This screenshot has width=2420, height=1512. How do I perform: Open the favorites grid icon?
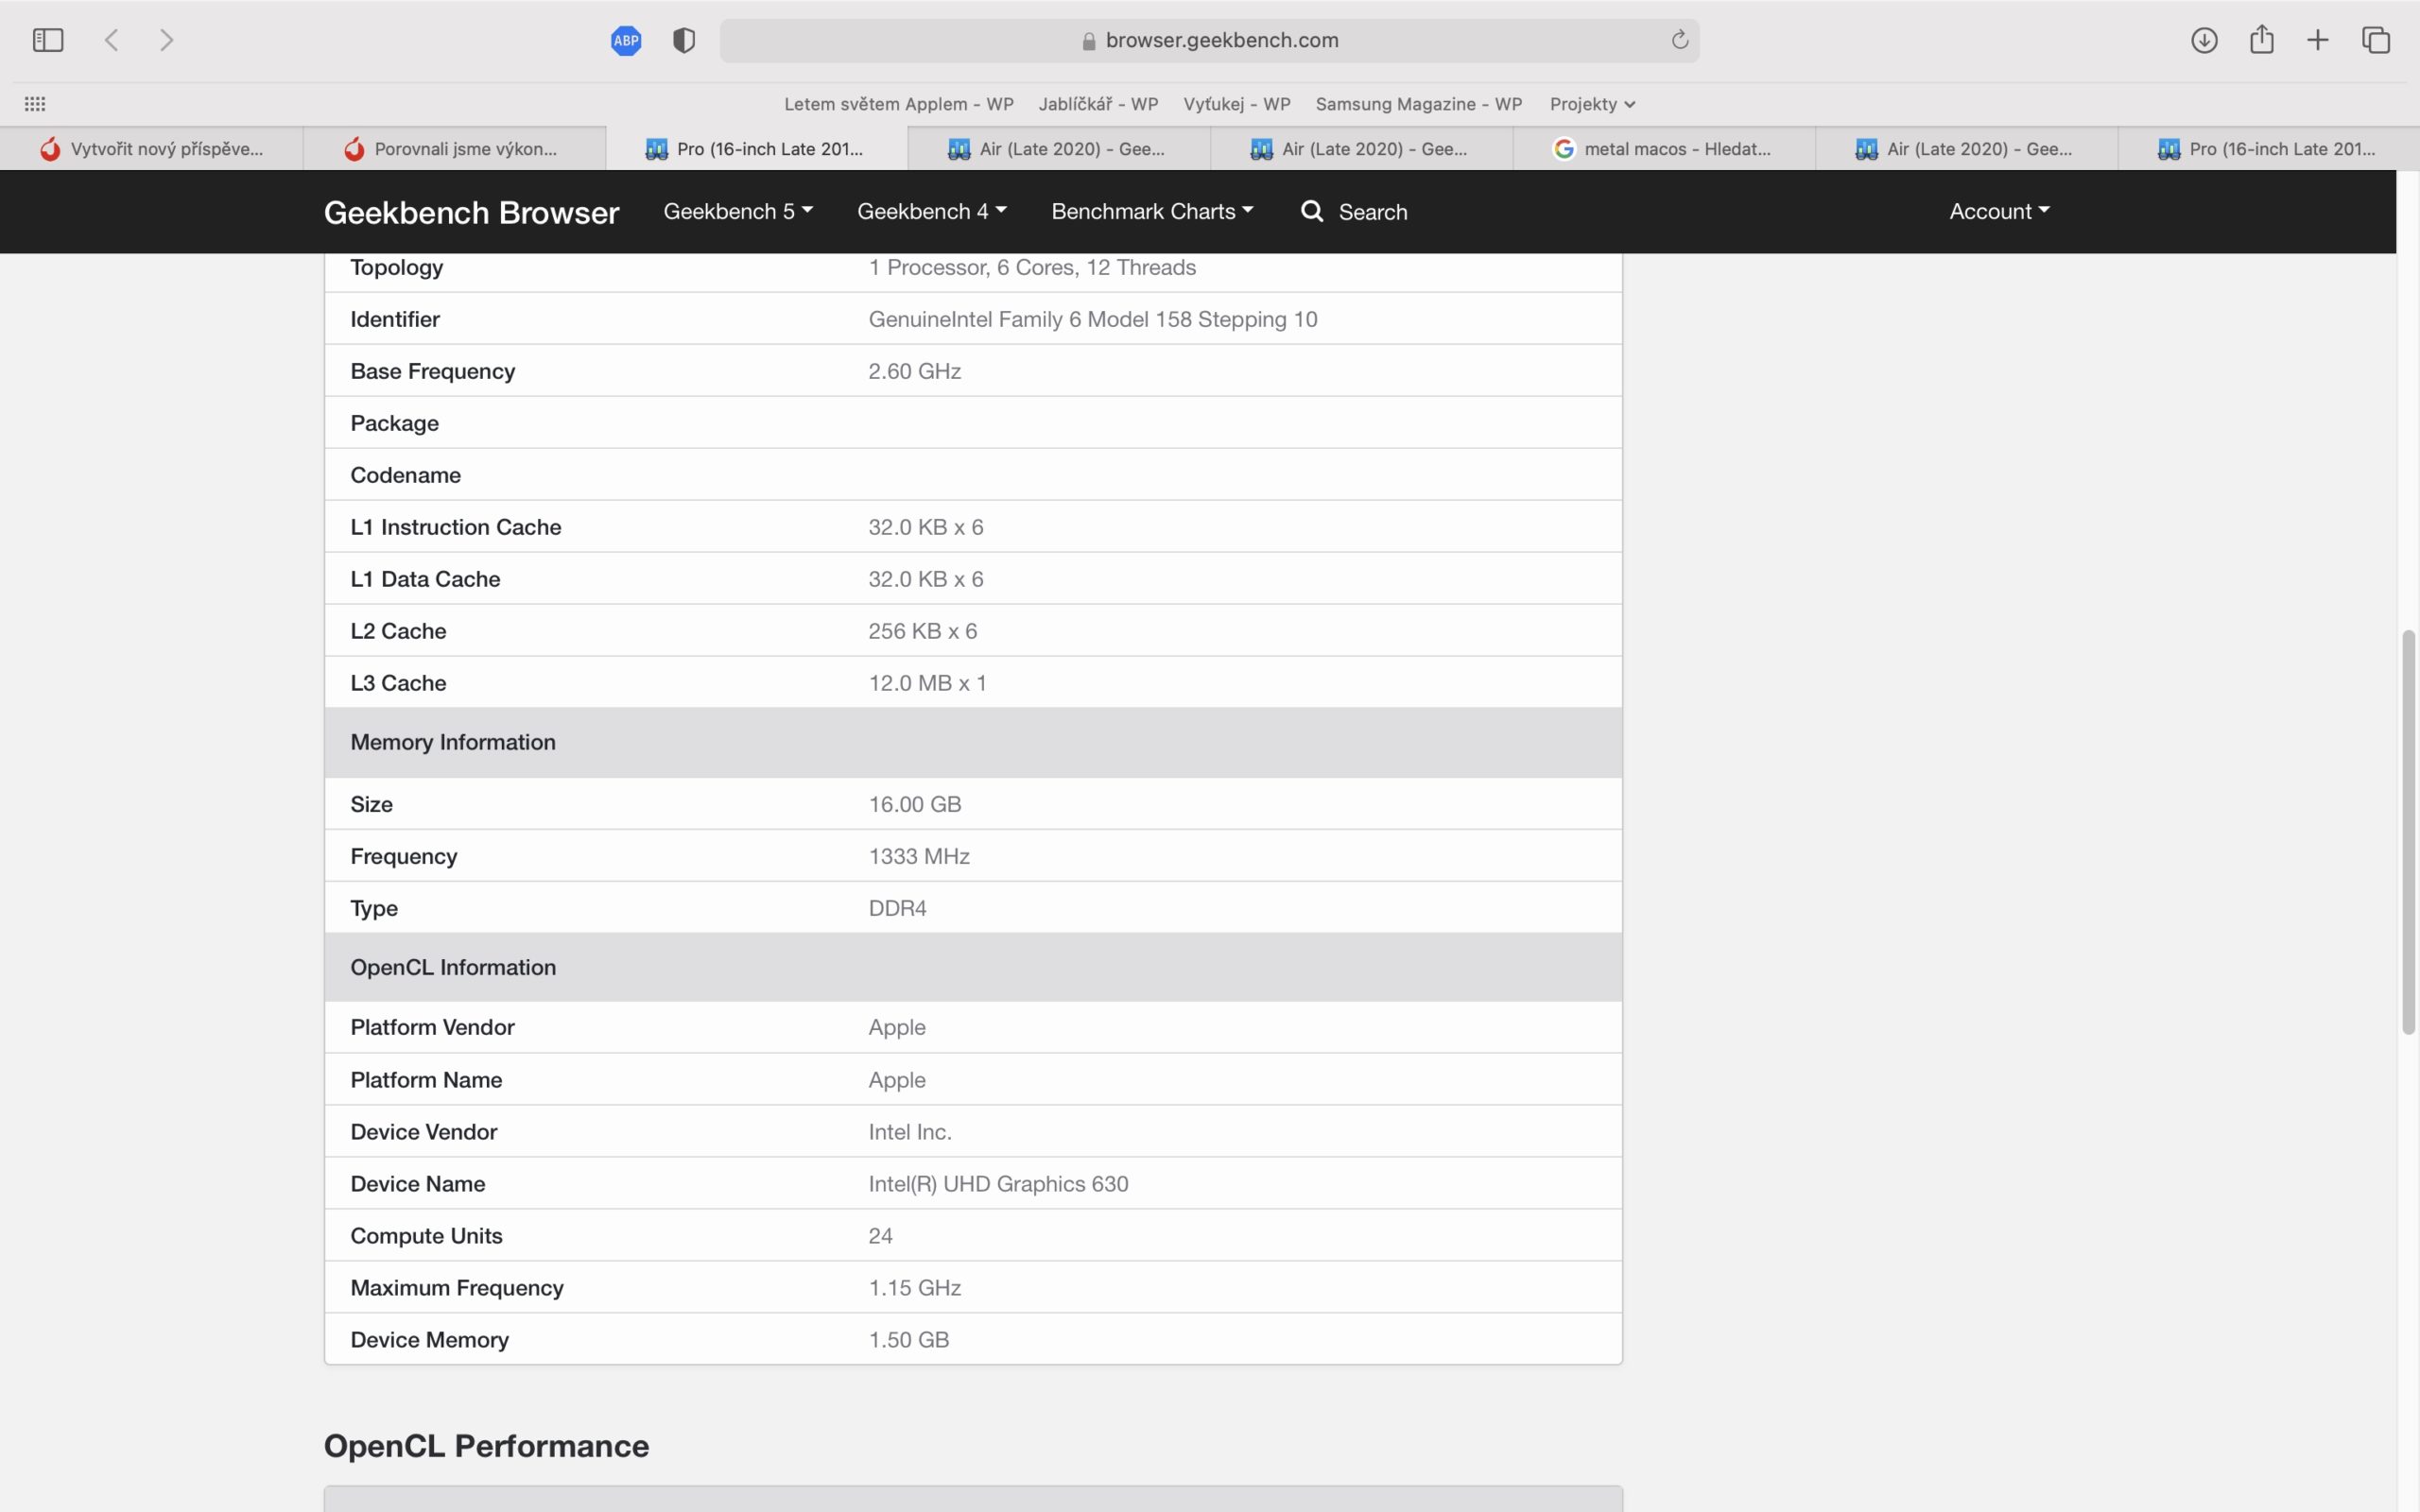[35, 104]
